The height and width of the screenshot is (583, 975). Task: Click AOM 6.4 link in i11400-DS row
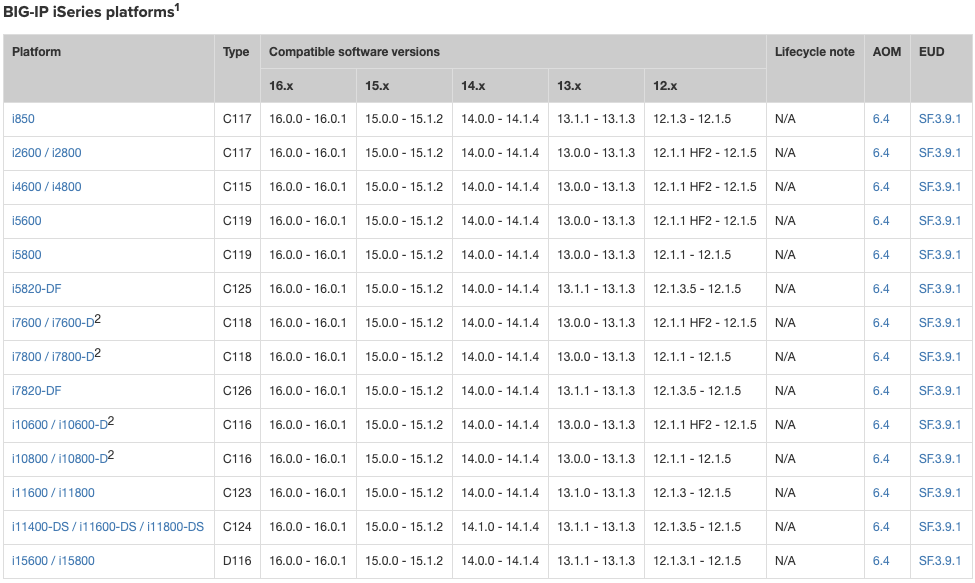click(881, 527)
